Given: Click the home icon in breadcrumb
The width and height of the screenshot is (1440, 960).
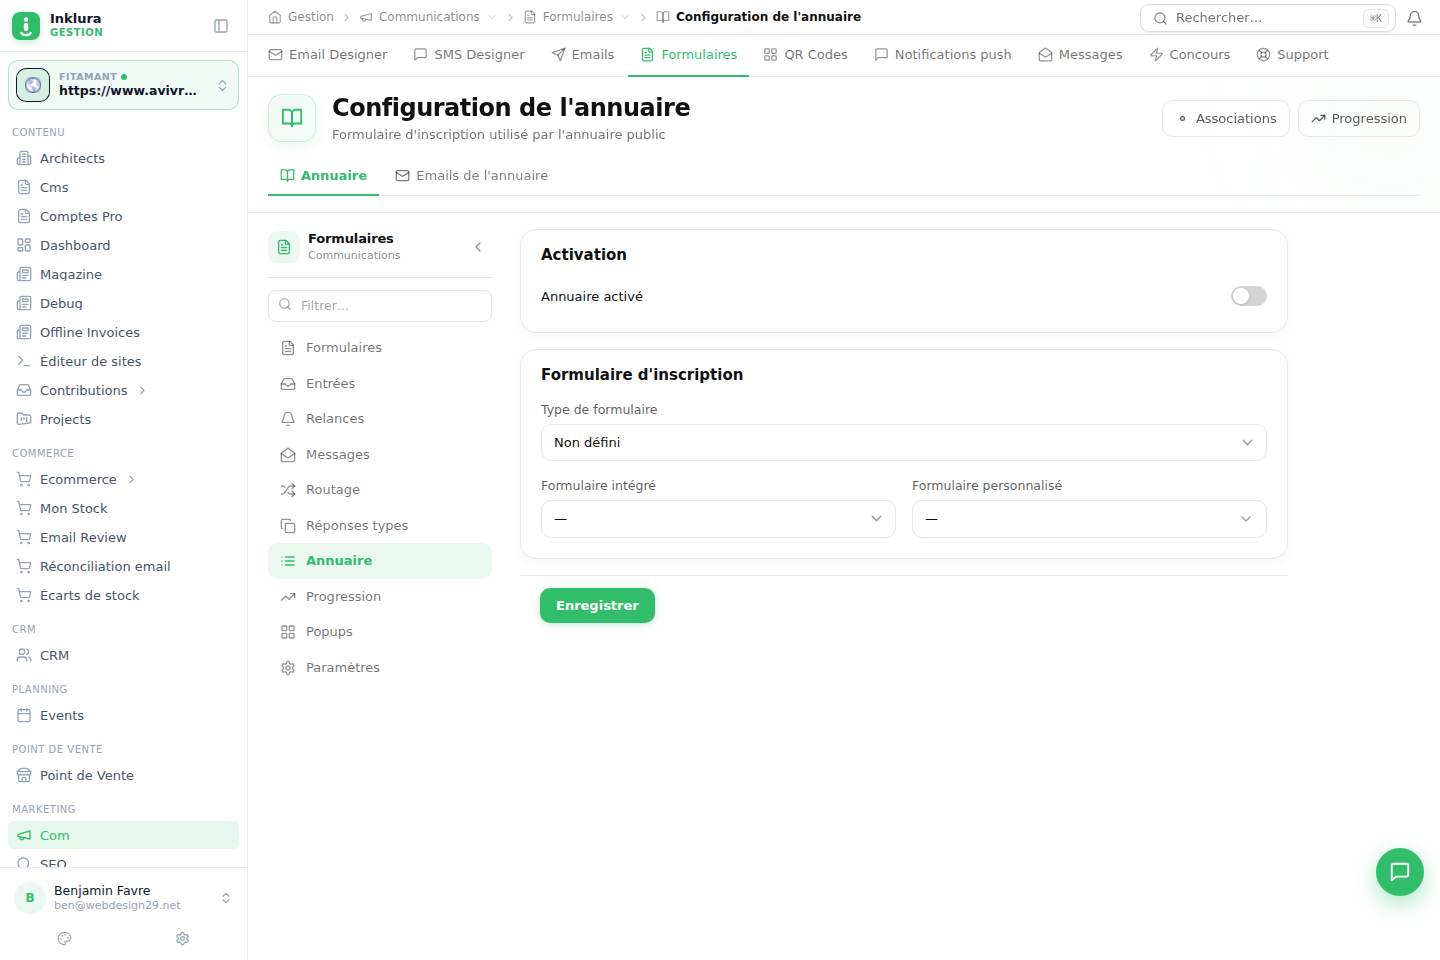Looking at the screenshot, I should tap(275, 17).
